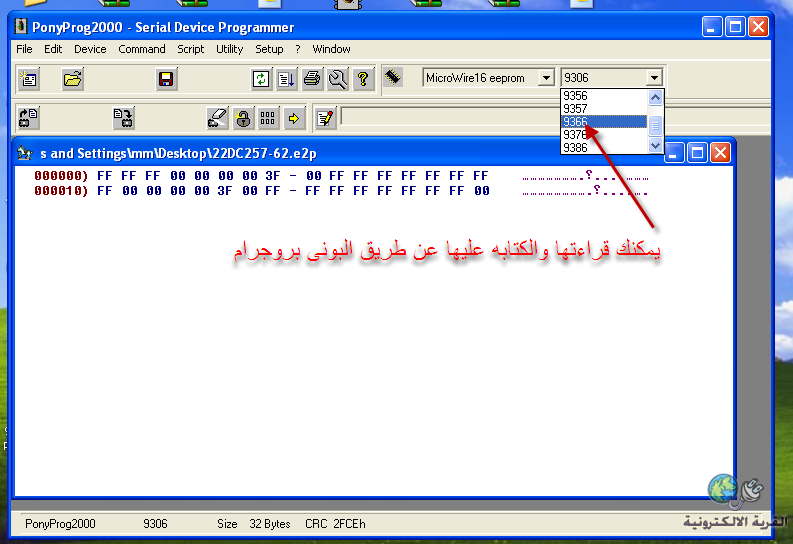Open the Edit menu
This screenshot has height=544, width=793.
(x=53, y=49)
